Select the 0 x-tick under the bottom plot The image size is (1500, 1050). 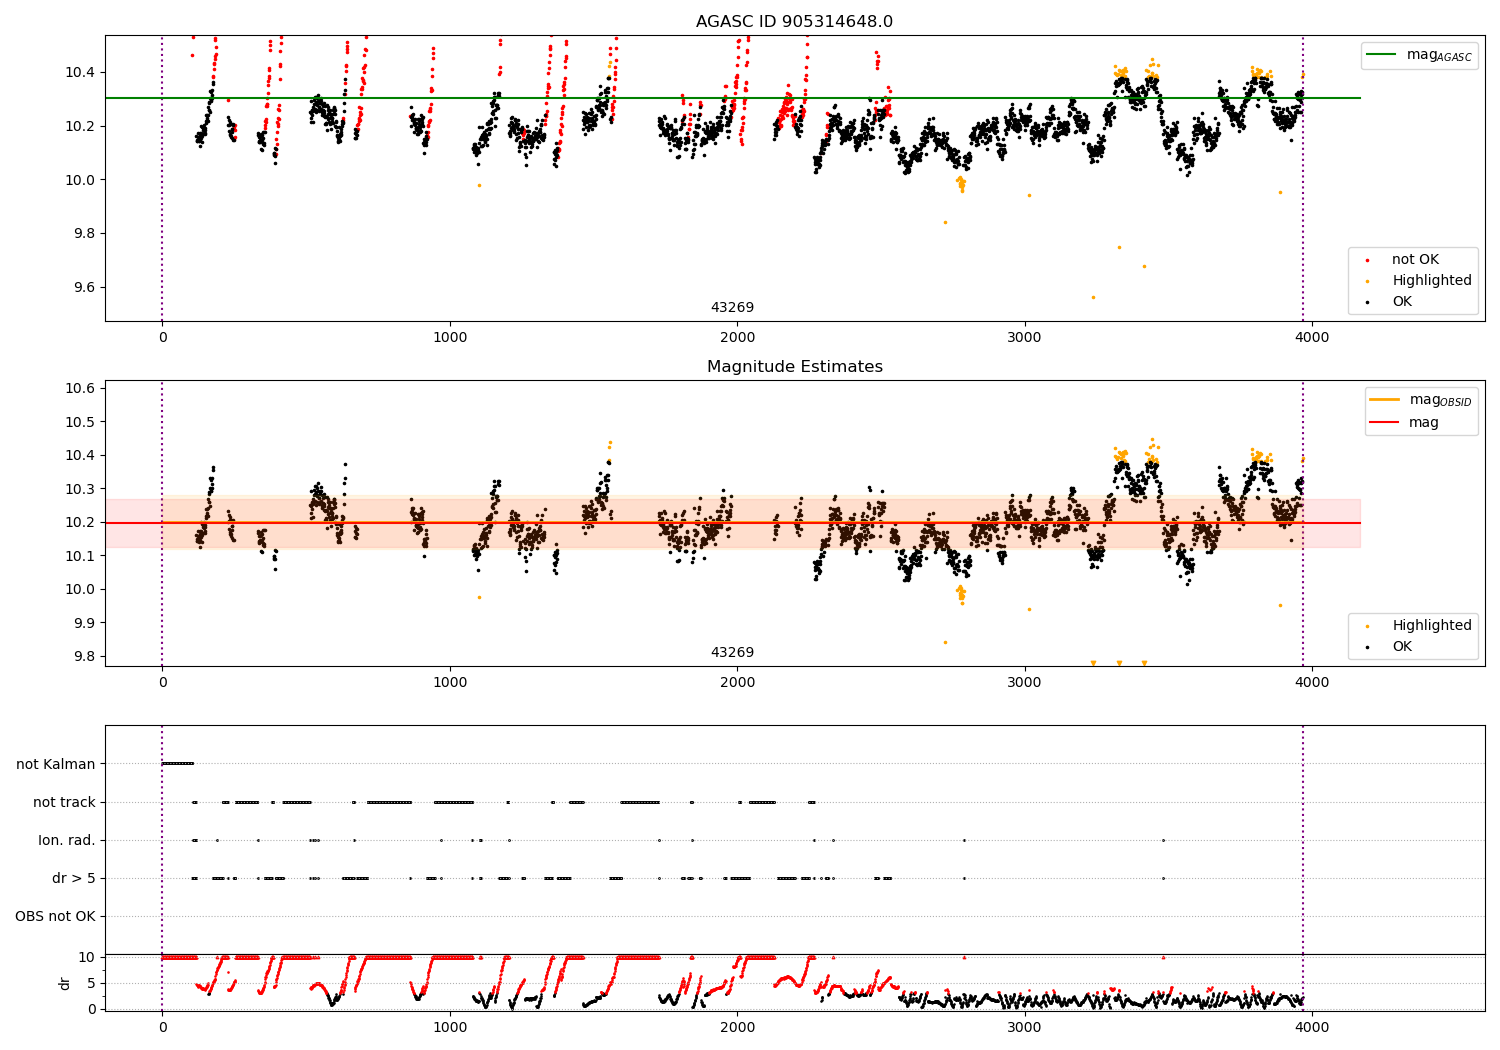click(162, 1027)
